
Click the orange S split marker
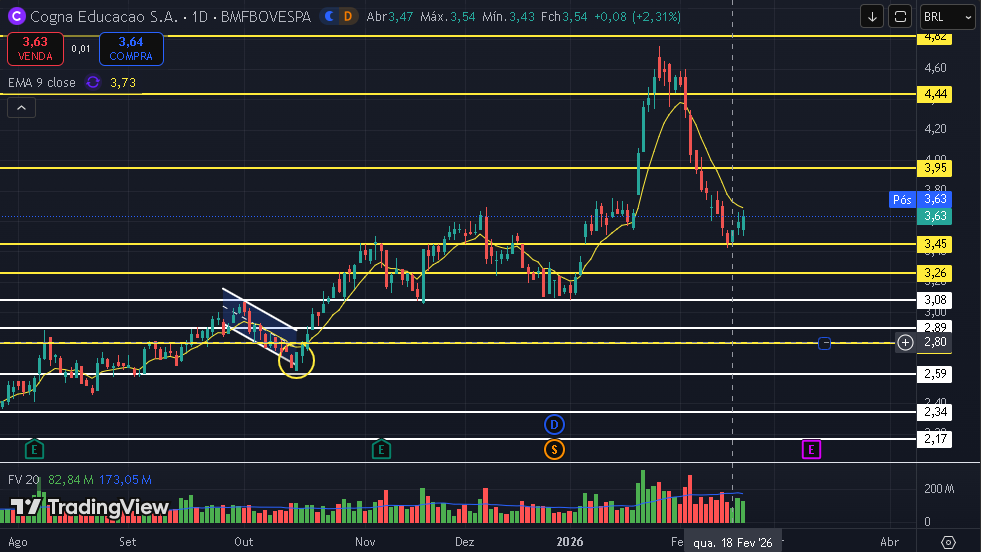click(x=554, y=449)
